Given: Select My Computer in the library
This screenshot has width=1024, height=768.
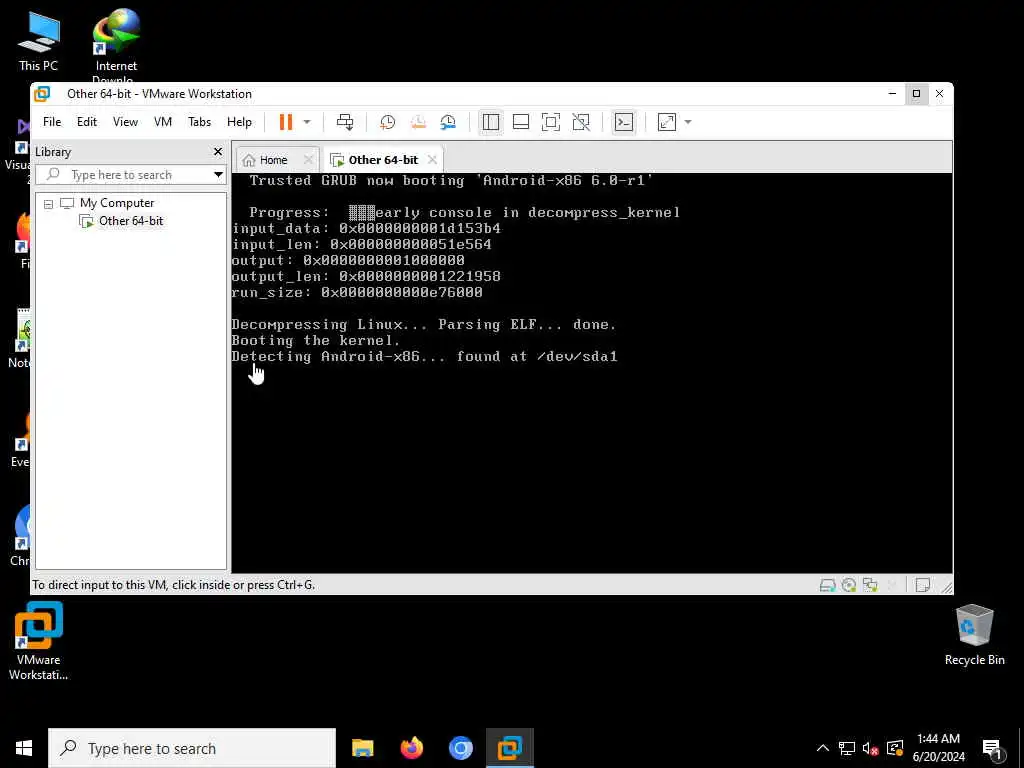Looking at the screenshot, I should [x=117, y=203].
